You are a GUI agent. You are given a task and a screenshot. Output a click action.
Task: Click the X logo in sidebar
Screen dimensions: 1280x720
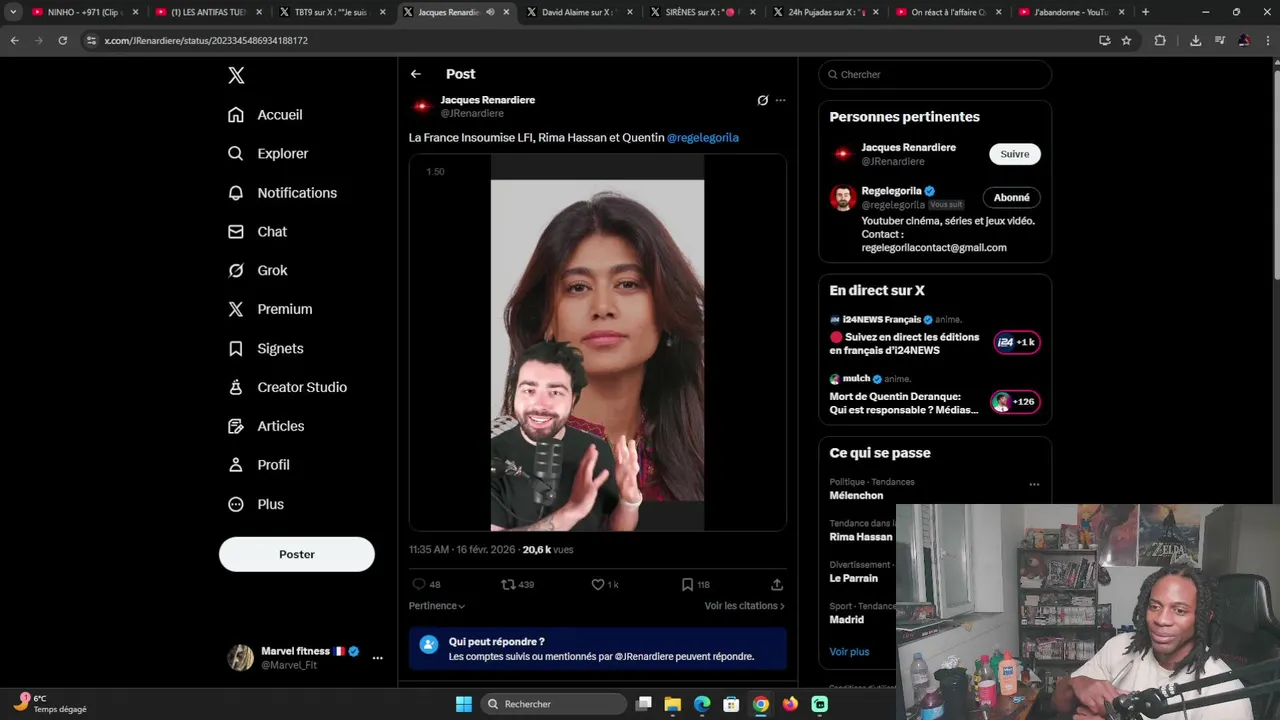[x=236, y=75]
